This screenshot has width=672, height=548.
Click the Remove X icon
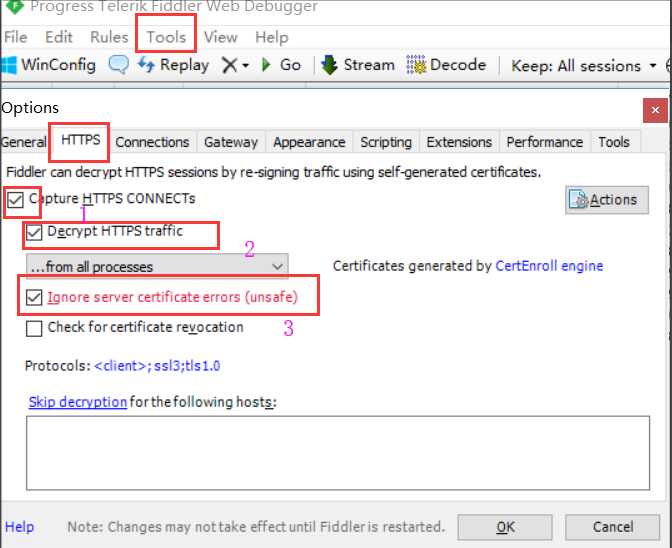(229, 66)
